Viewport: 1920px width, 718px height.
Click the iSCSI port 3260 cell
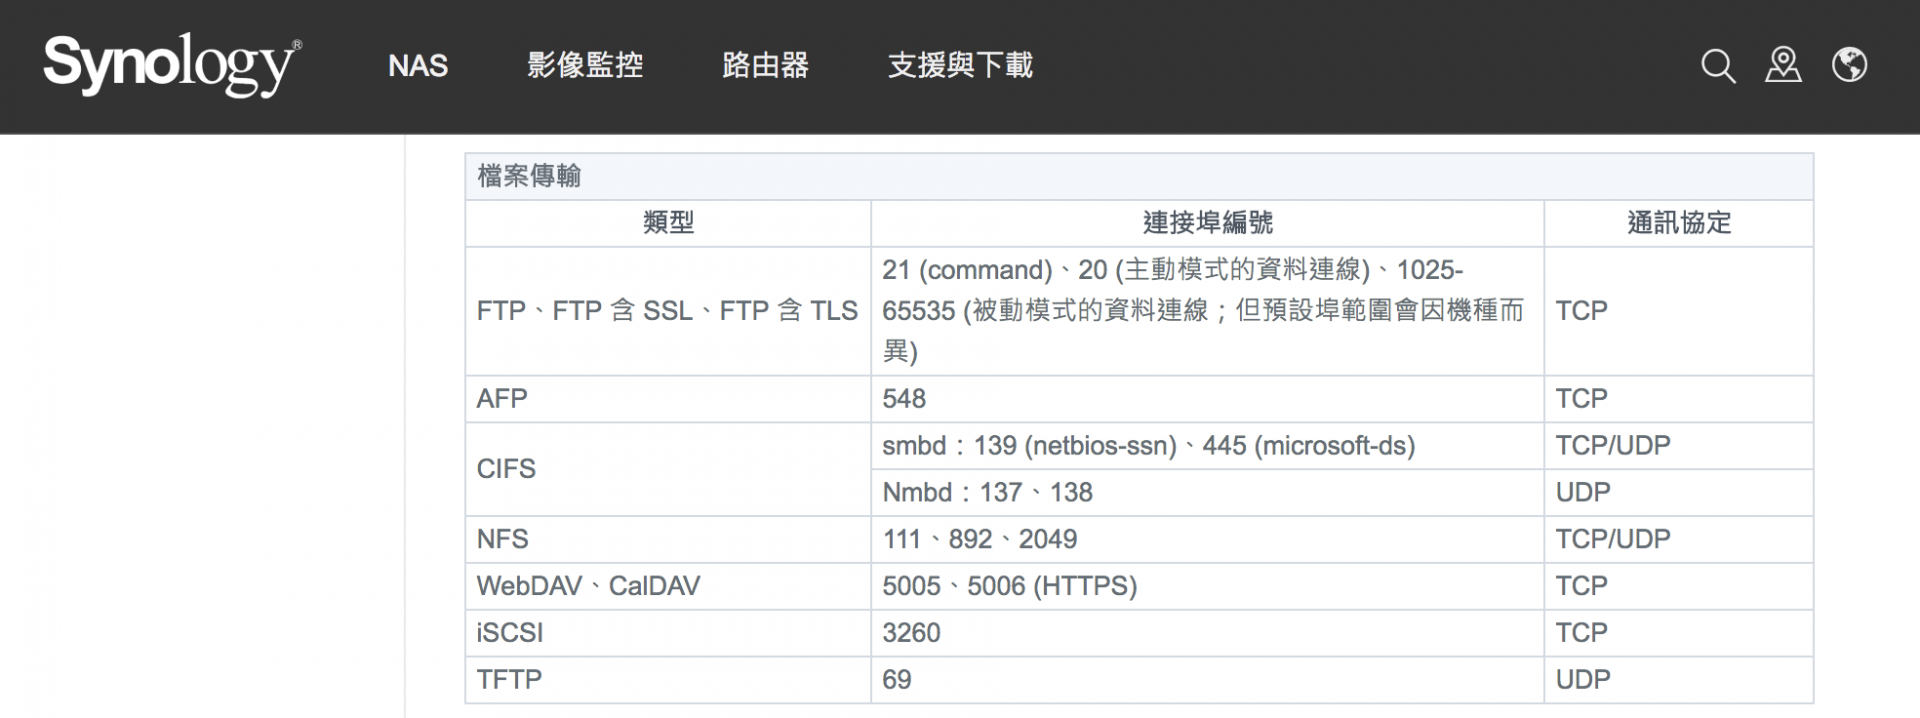coord(911,633)
